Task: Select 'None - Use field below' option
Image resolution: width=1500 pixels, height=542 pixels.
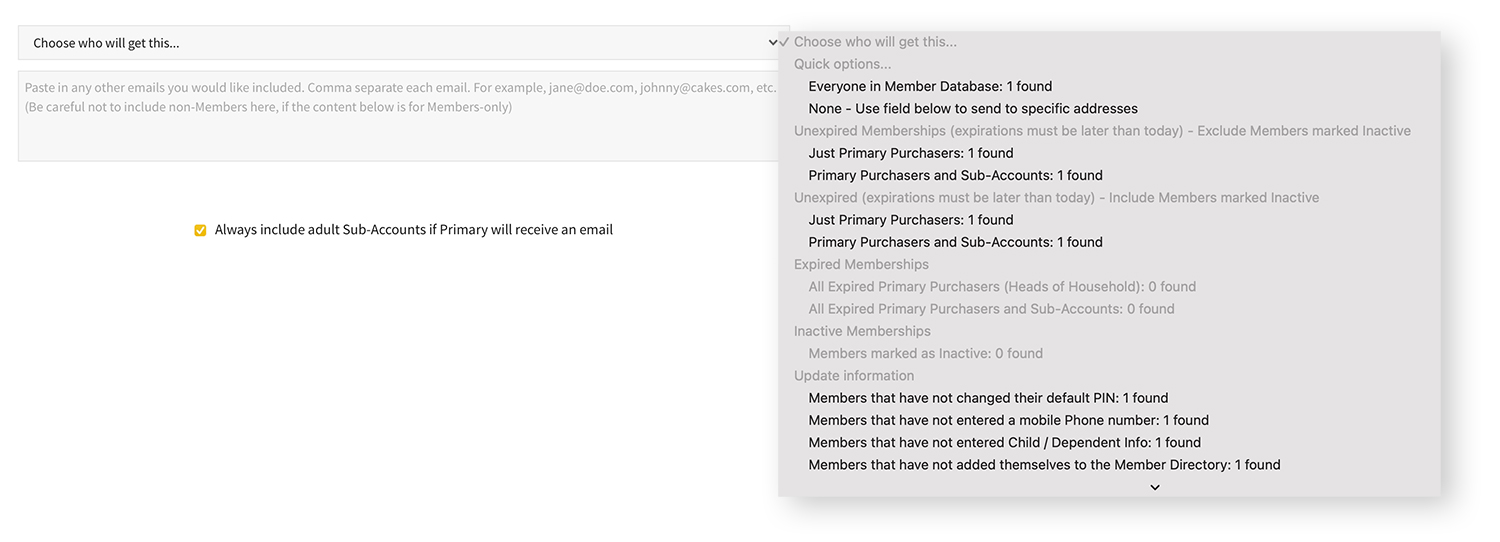Action: pyautogui.click(x=972, y=108)
